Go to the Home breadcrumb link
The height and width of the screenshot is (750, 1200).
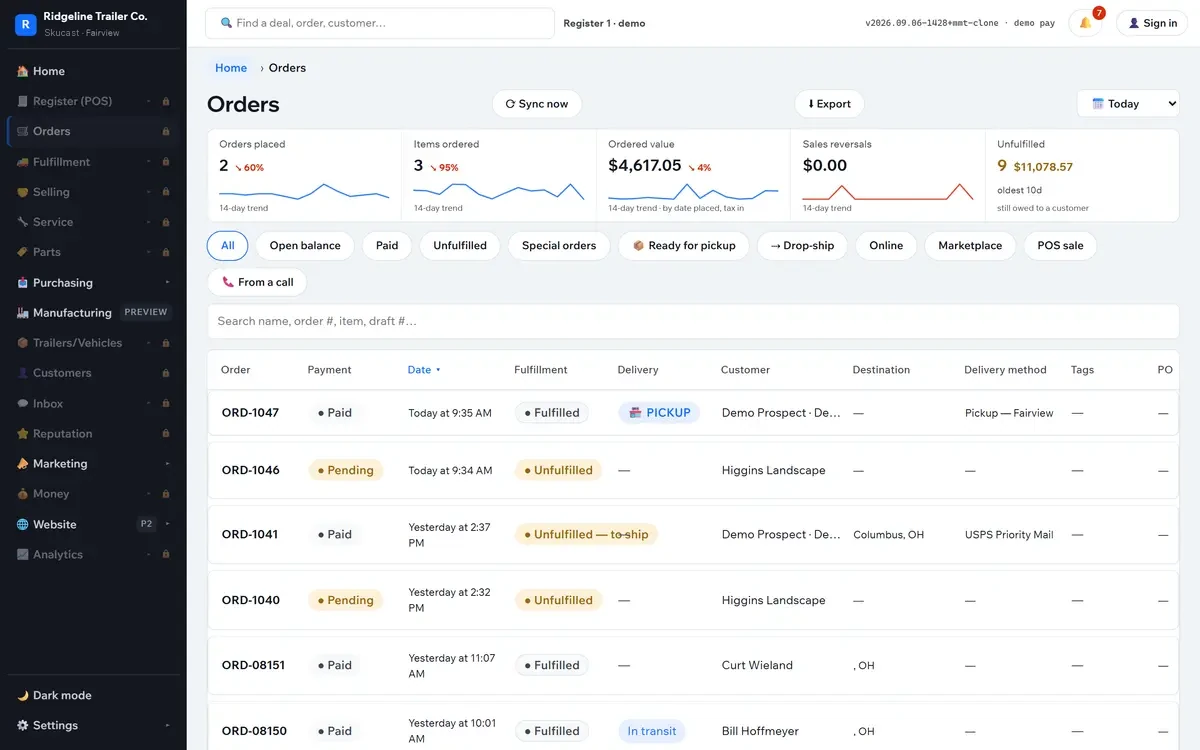coord(231,68)
